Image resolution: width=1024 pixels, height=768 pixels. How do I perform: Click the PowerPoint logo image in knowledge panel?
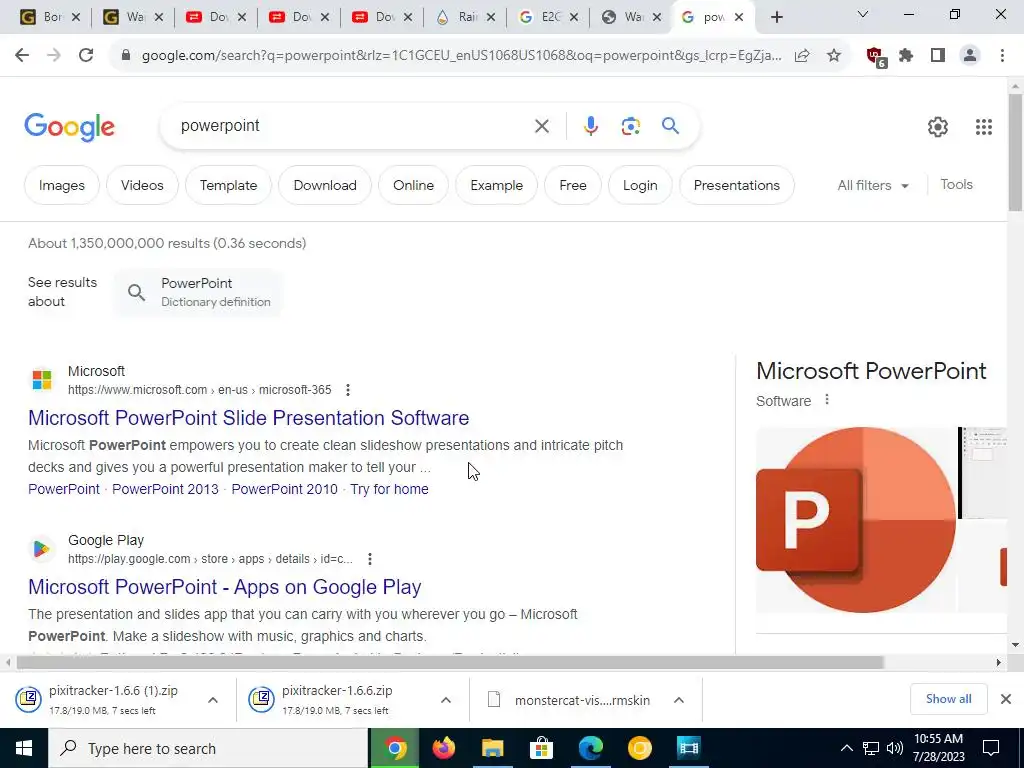point(856,520)
